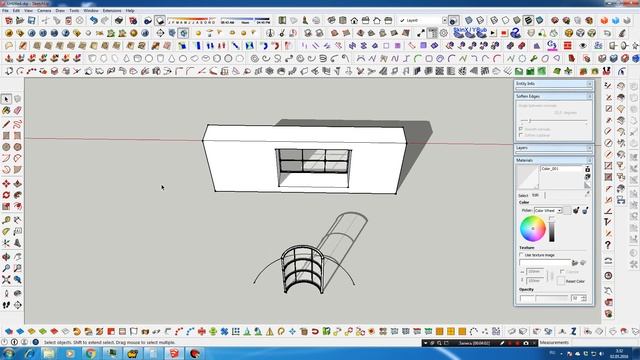Open the Edit menu
Viewport: 640px width, 360px height.
pos(16,11)
